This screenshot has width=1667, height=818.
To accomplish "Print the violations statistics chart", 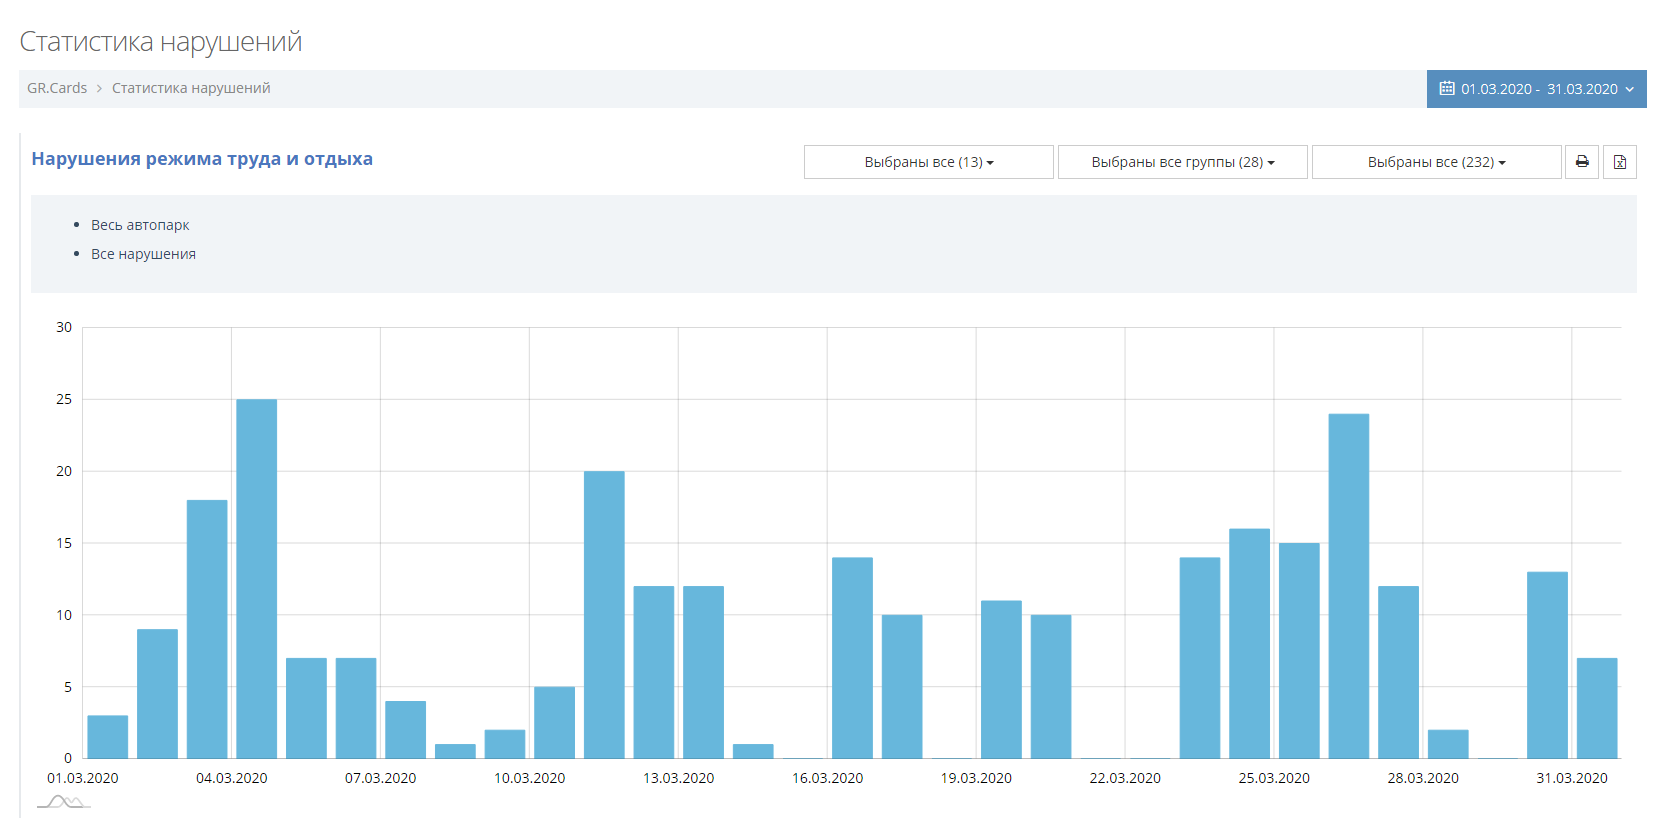I will click(x=1582, y=162).
